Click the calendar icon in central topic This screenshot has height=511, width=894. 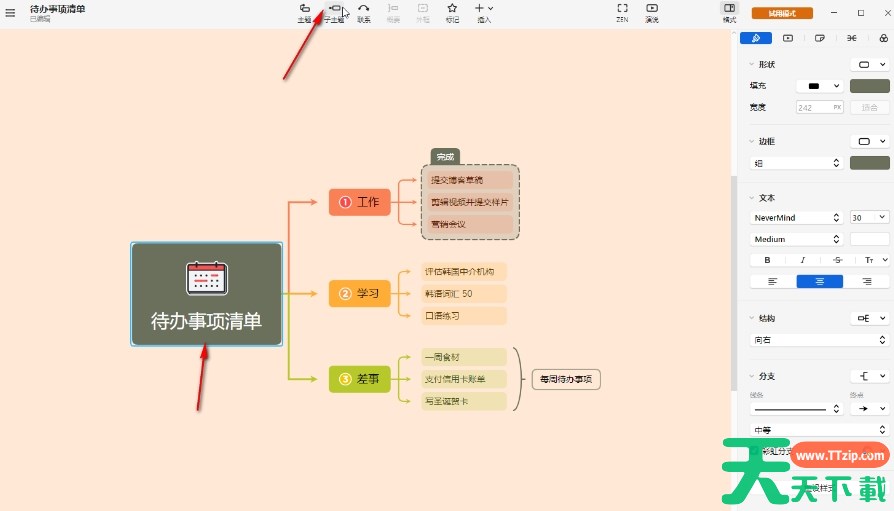pyautogui.click(x=207, y=278)
